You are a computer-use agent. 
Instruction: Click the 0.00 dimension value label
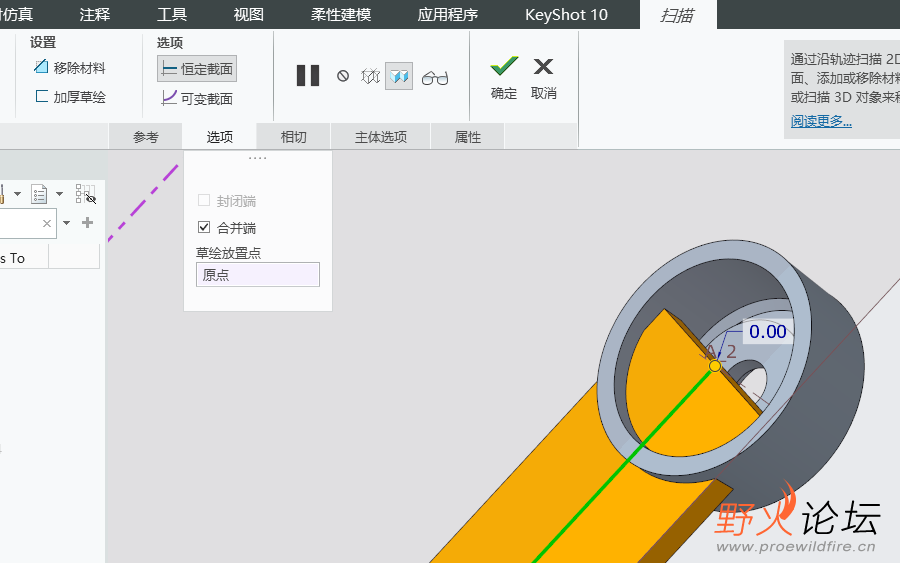click(x=767, y=331)
